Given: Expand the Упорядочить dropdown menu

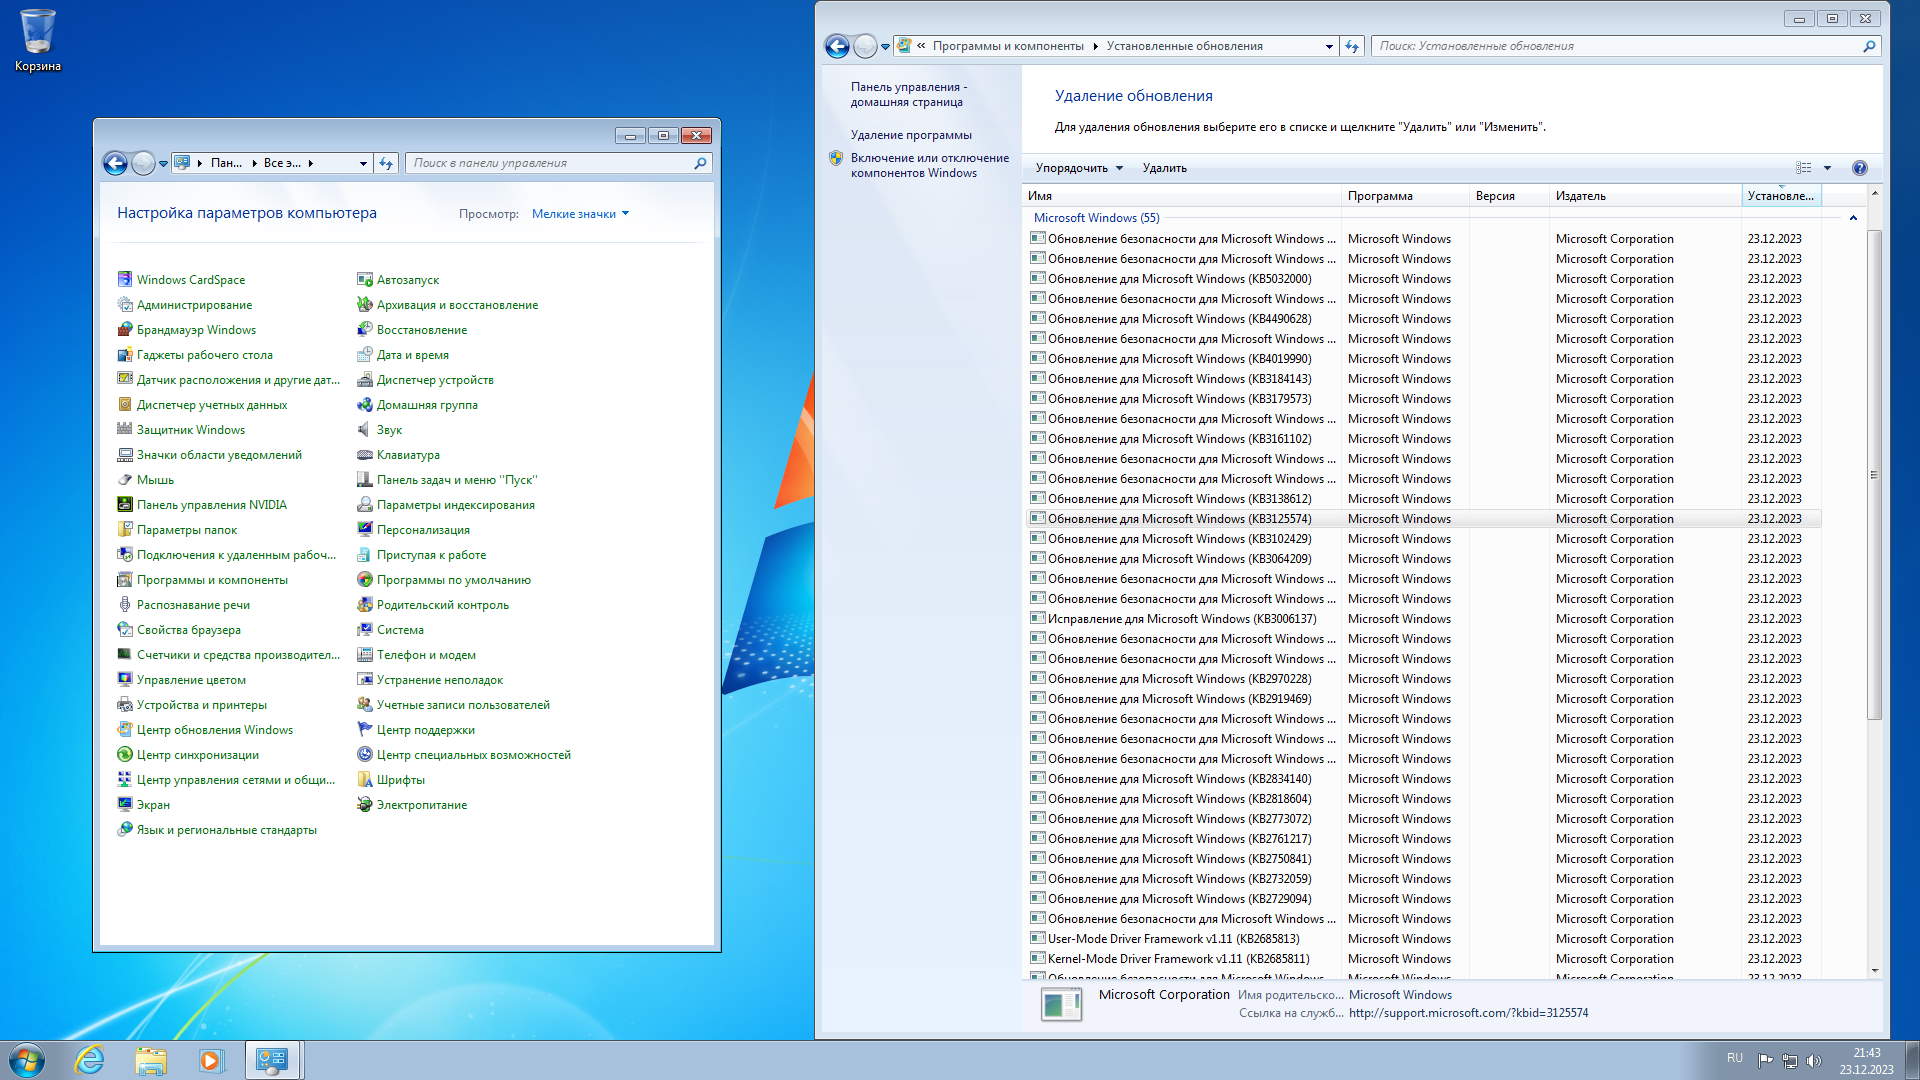Looking at the screenshot, I should (x=1079, y=168).
